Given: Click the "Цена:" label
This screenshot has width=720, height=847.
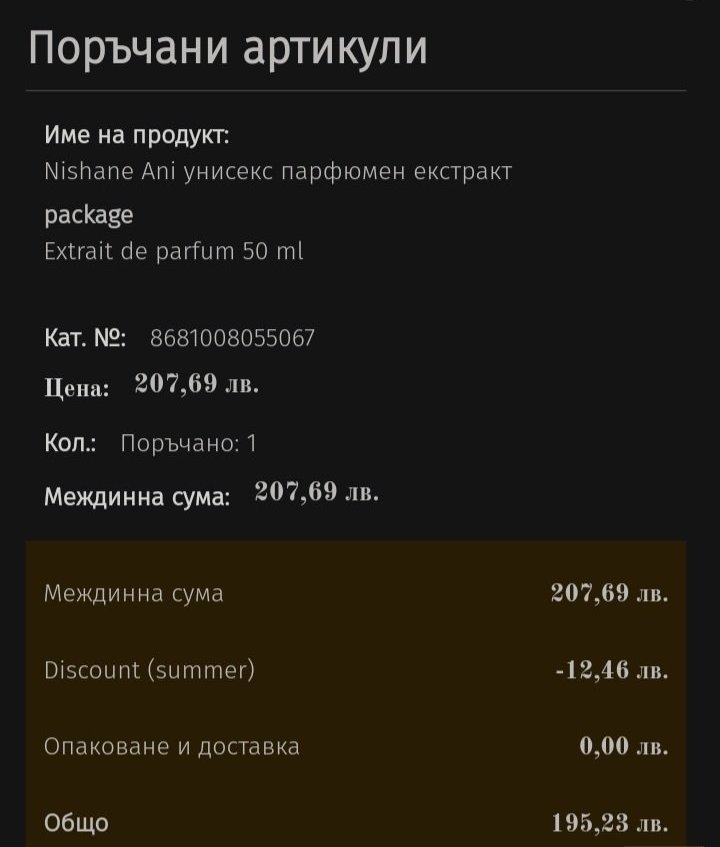Looking at the screenshot, I should 77,388.
